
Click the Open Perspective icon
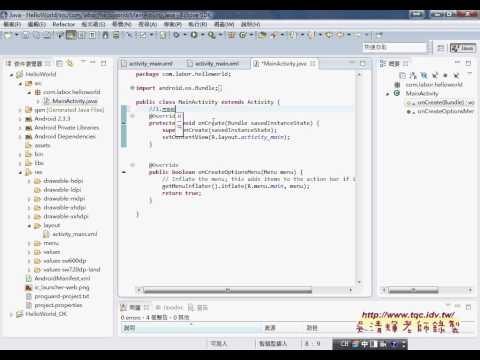441,48
